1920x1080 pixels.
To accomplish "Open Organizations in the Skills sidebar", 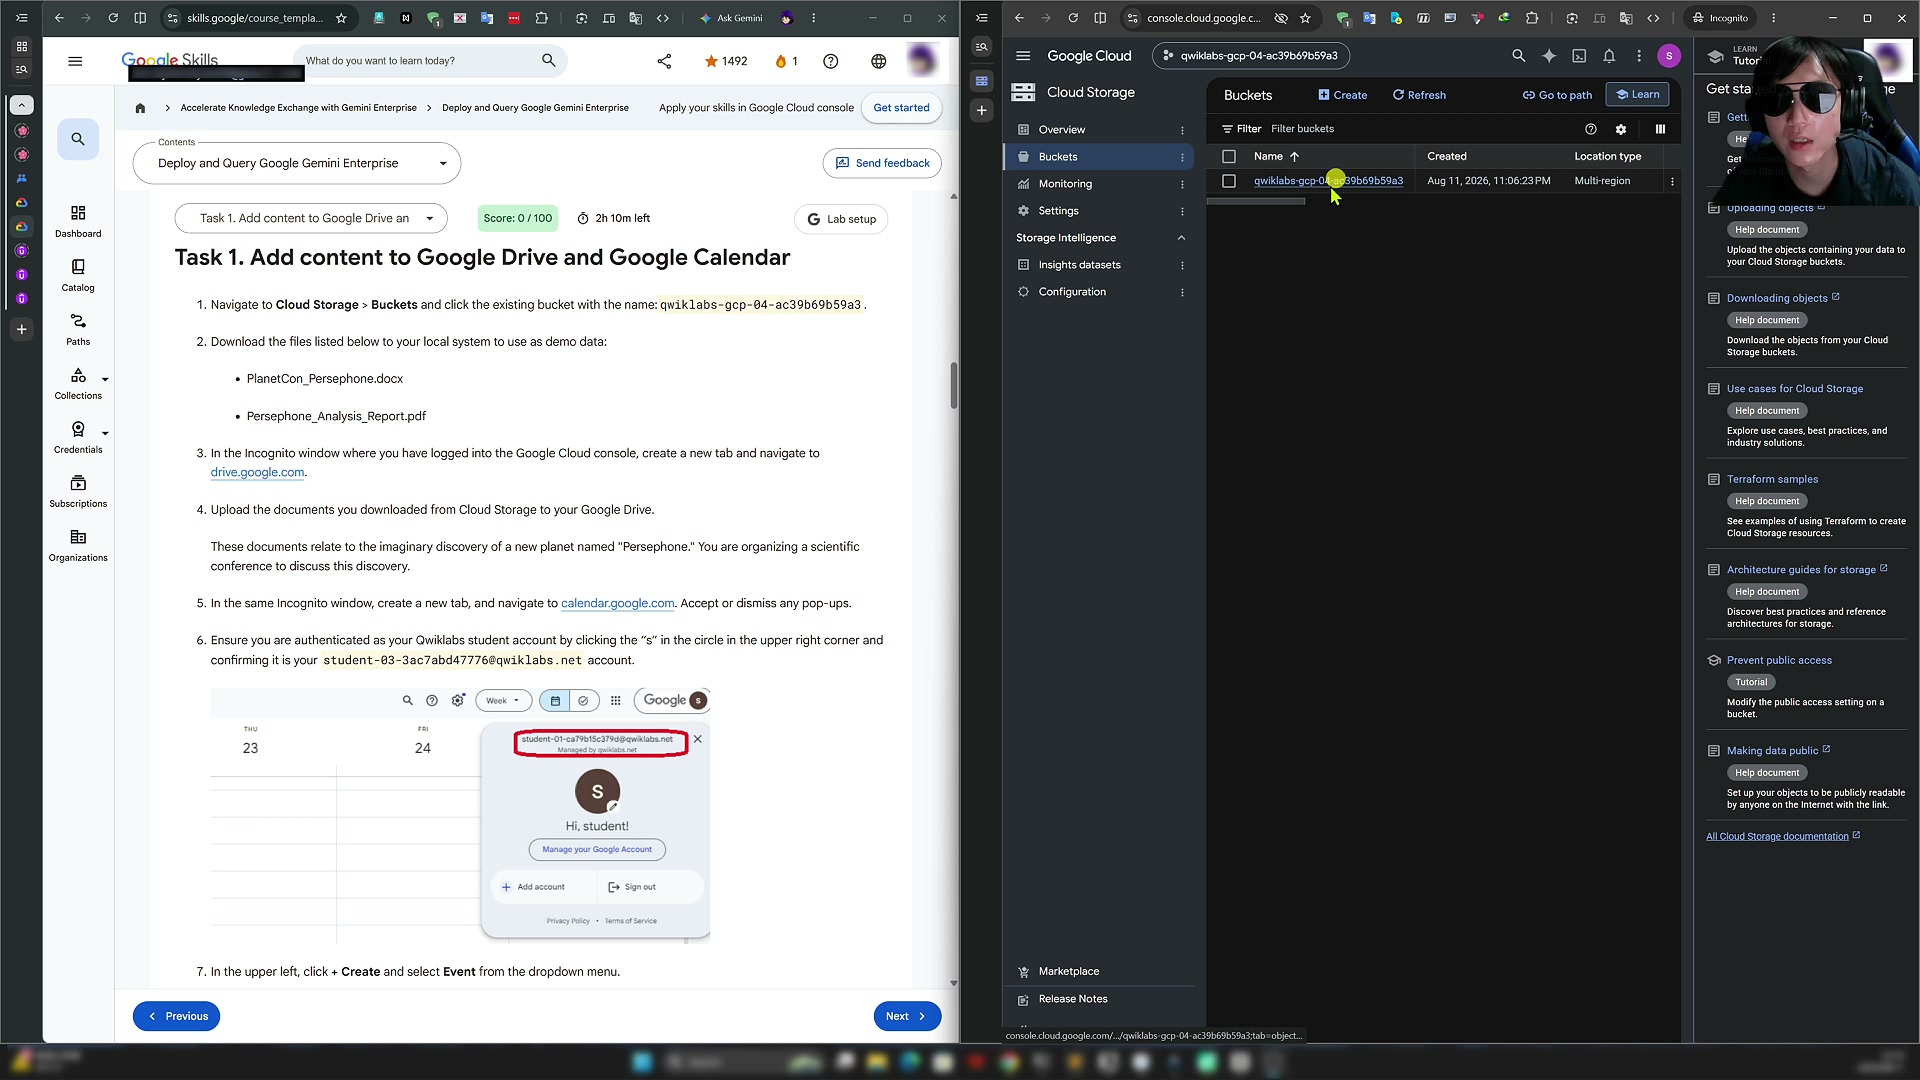I will pos(78,546).
